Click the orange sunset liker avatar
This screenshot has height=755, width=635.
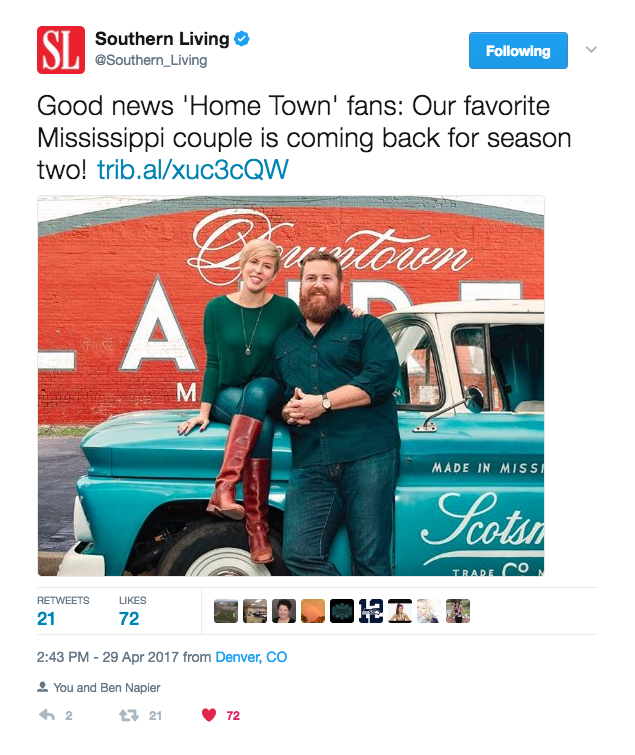click(313, 611)
